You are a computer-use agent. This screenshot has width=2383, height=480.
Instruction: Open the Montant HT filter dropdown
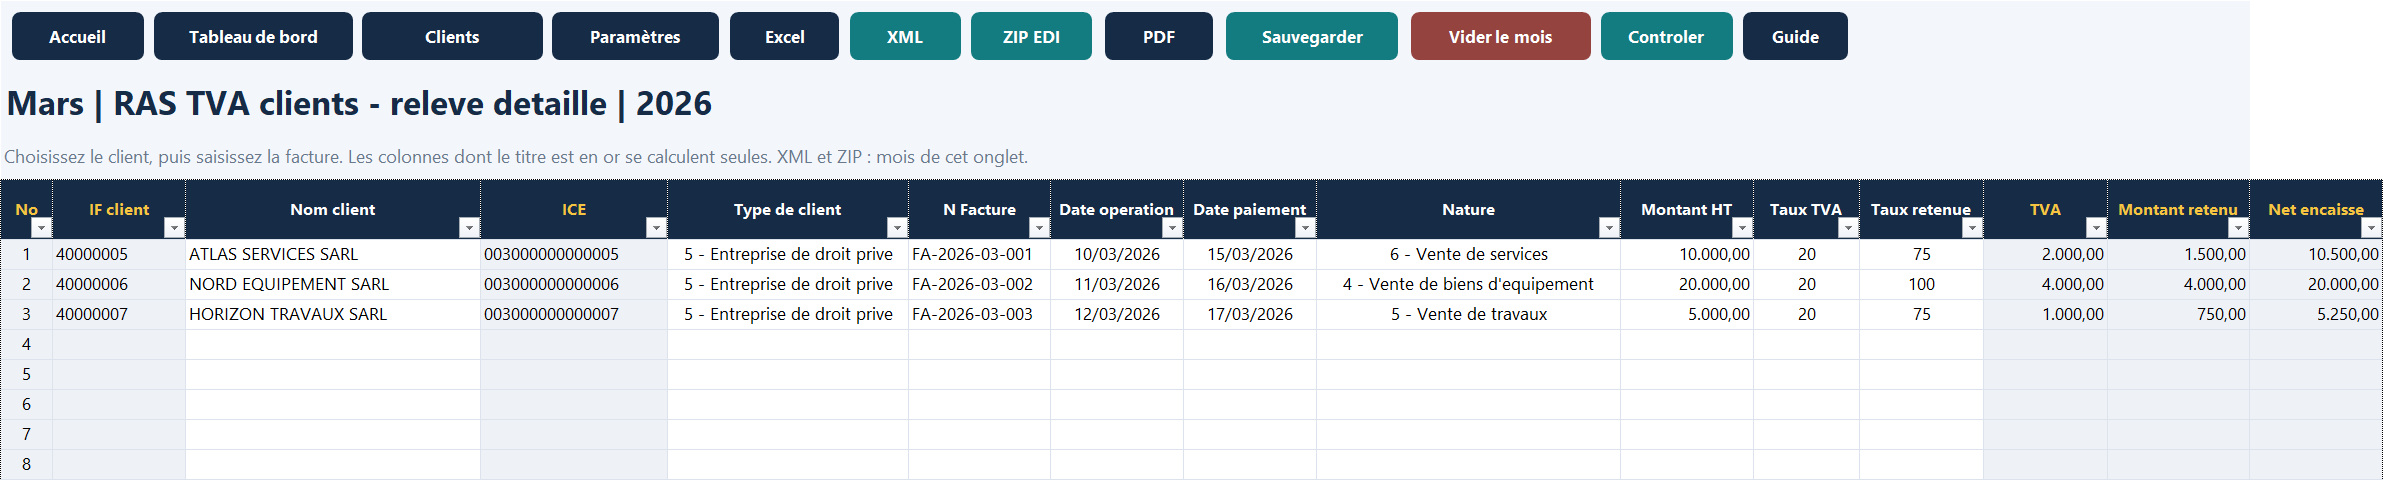1742,228
